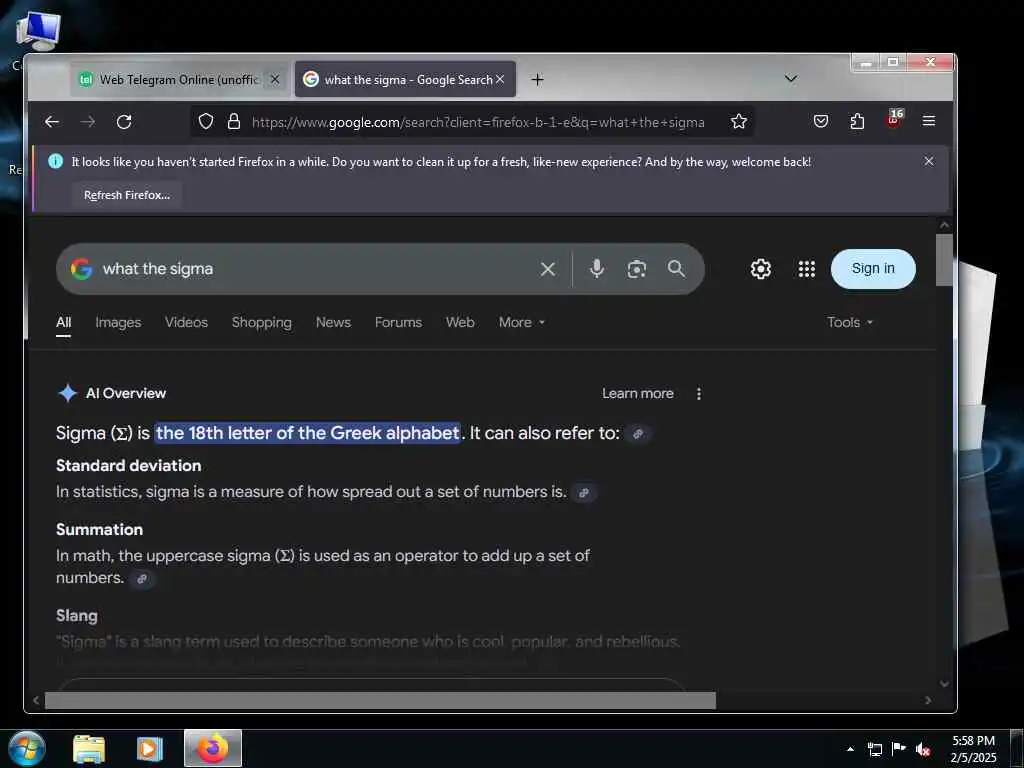This screenshot has width=1024, height=768.
Task: Reload the current page
Action: coord(124,121)
